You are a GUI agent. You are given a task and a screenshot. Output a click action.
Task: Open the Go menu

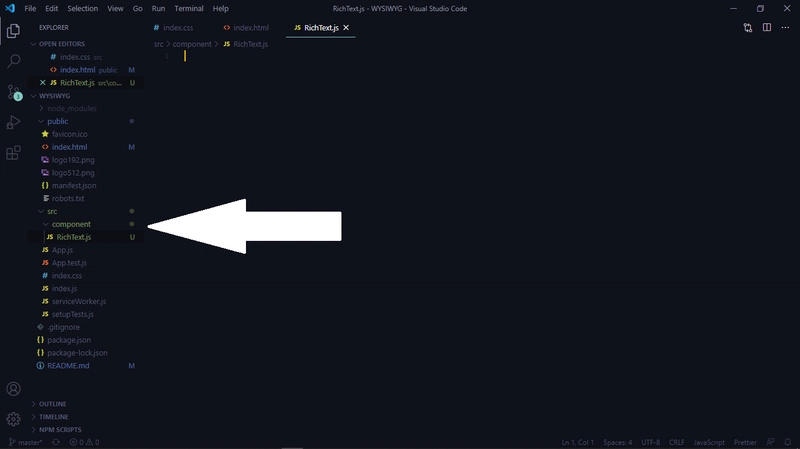click(138, 9)
